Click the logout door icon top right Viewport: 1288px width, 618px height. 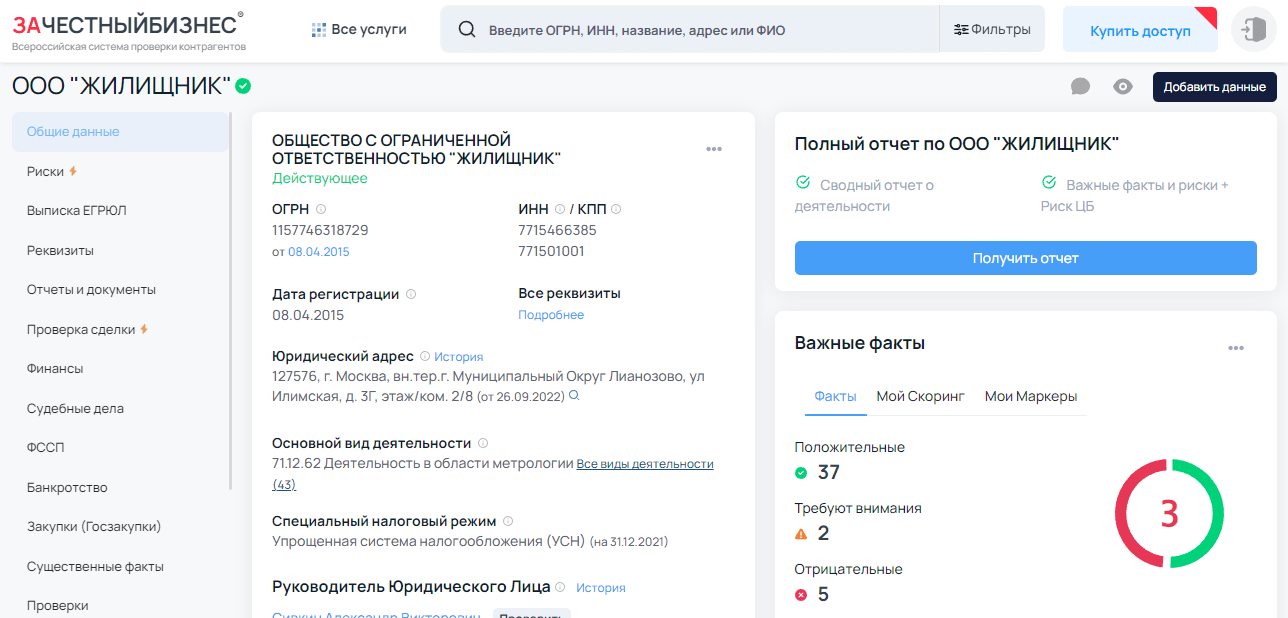[x=1256, y=28]
